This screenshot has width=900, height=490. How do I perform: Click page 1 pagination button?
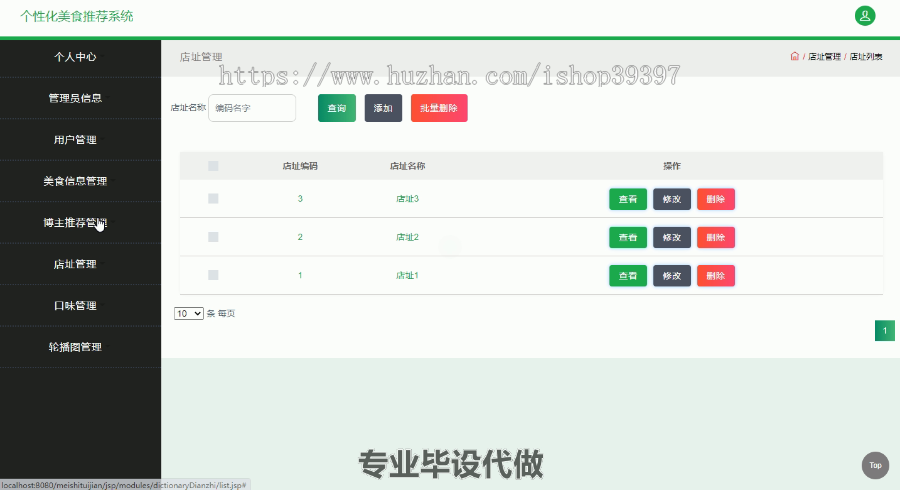pos(885,330)
